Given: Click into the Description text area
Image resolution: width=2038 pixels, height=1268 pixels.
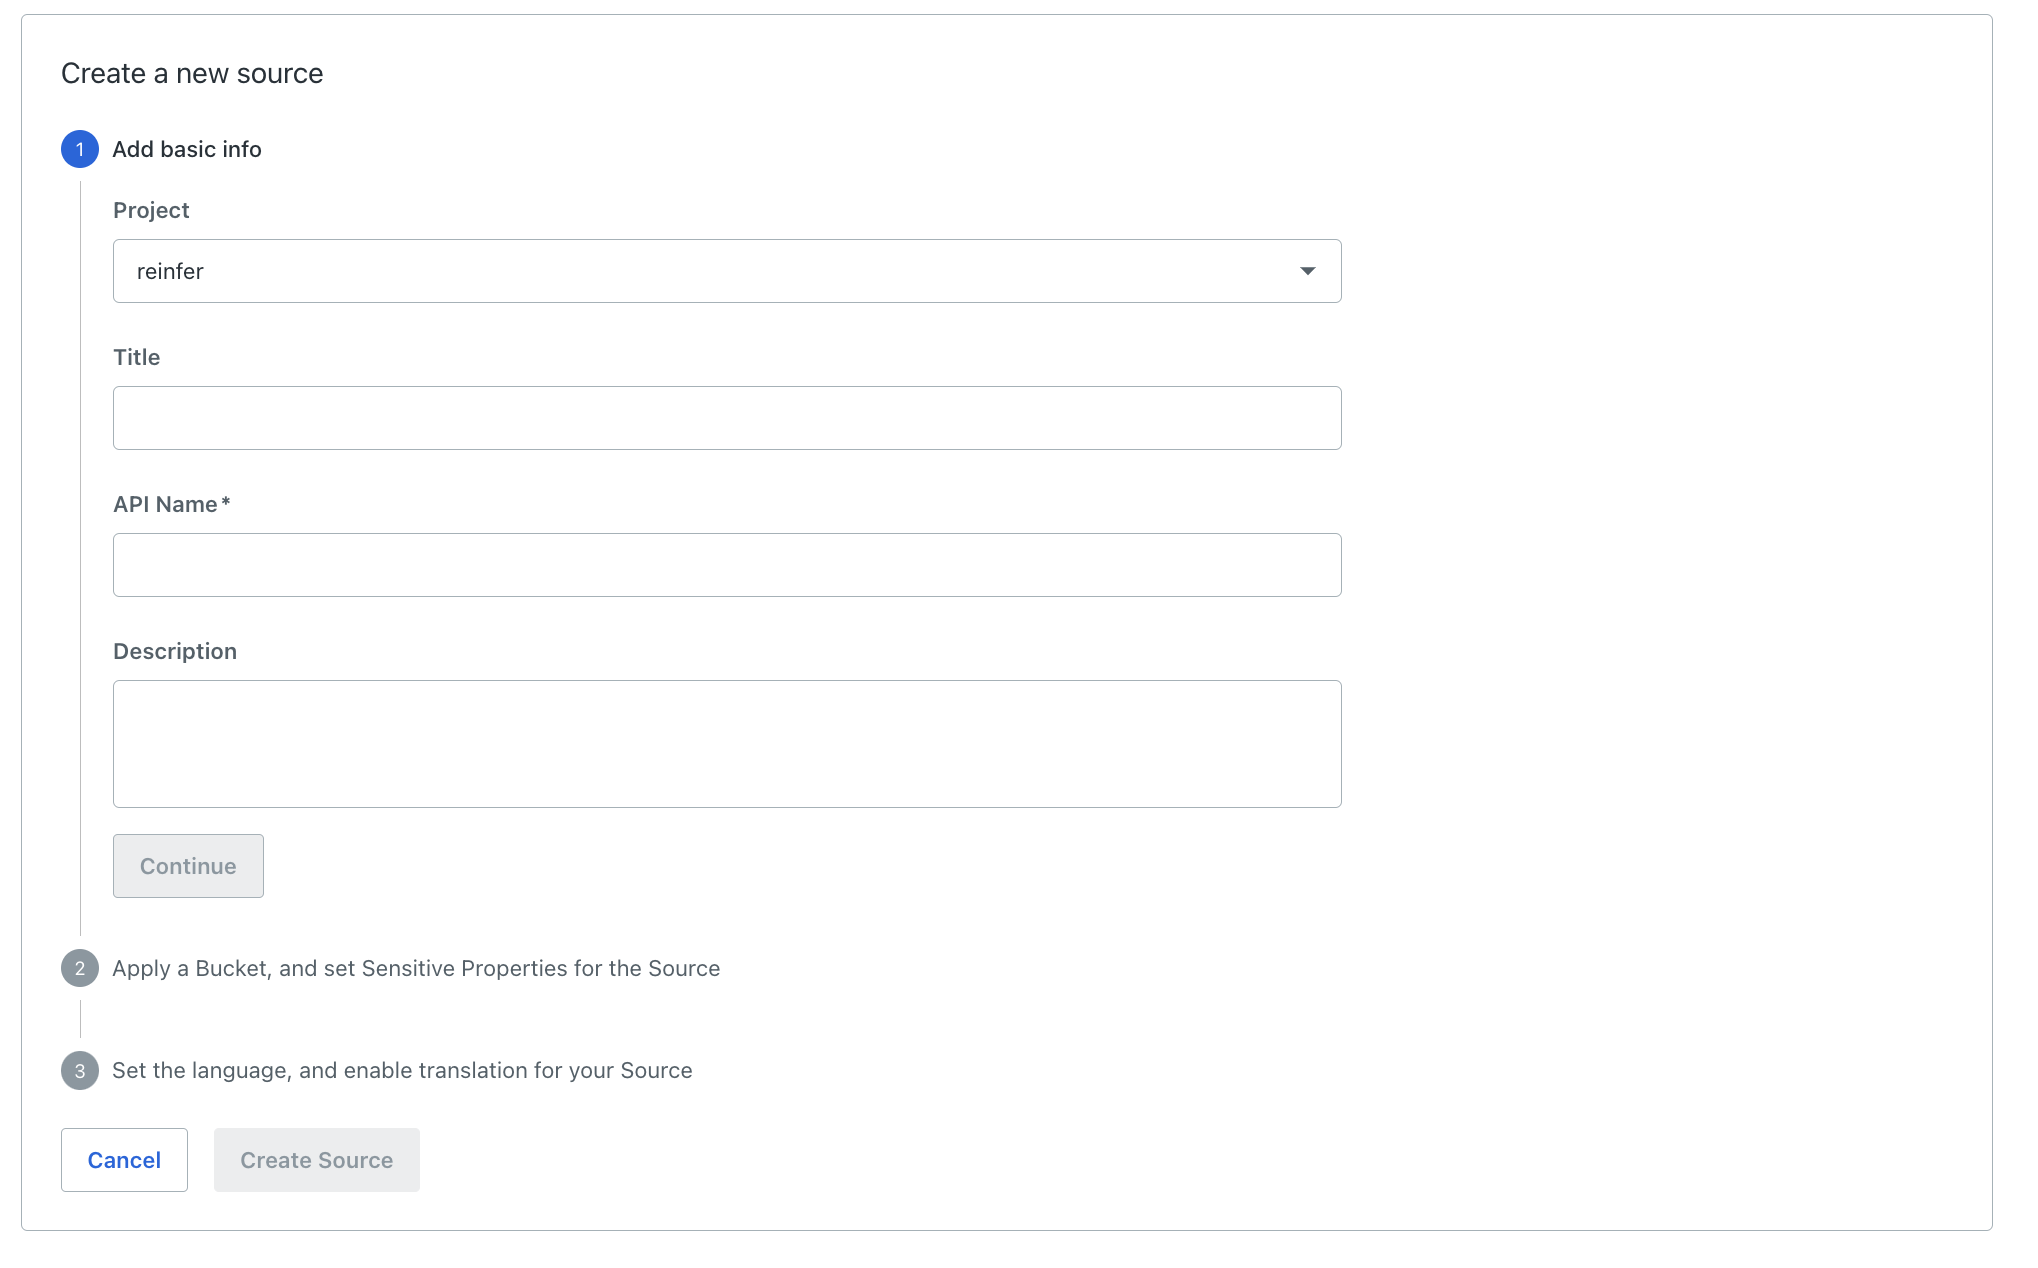Looking at the screenshot, I should tap(727, 744).
